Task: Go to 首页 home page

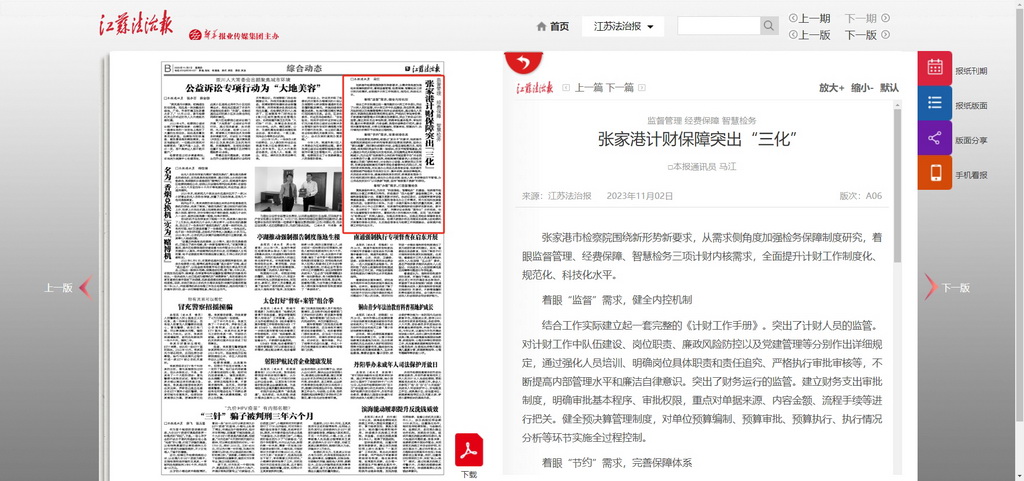Action: click(553, 26)
